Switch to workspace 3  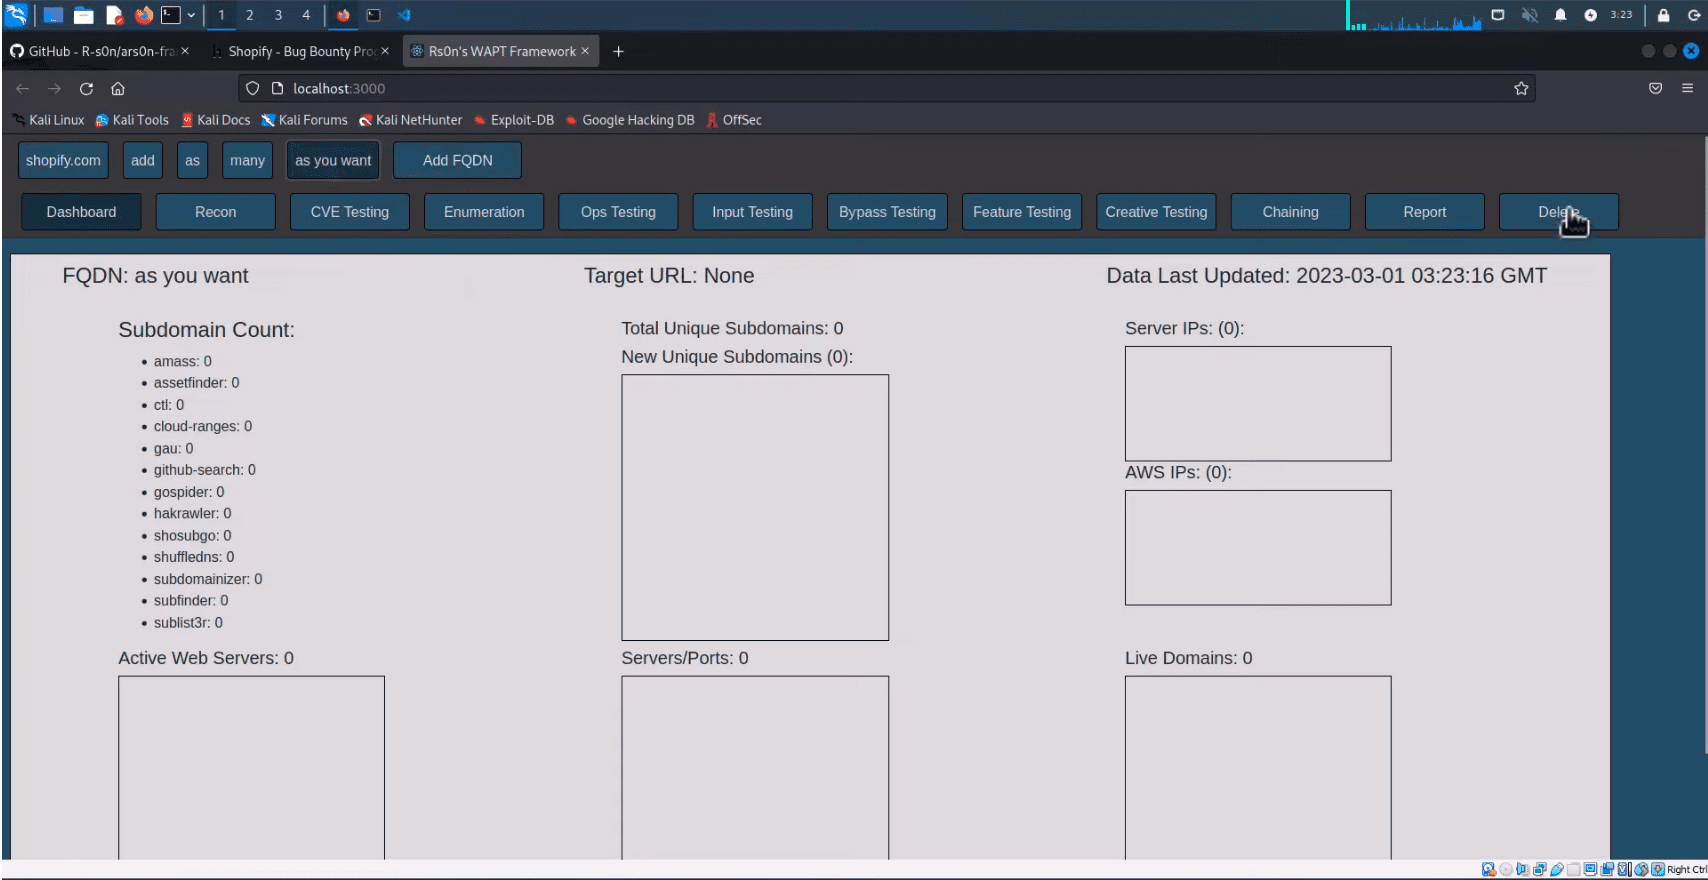278,15
